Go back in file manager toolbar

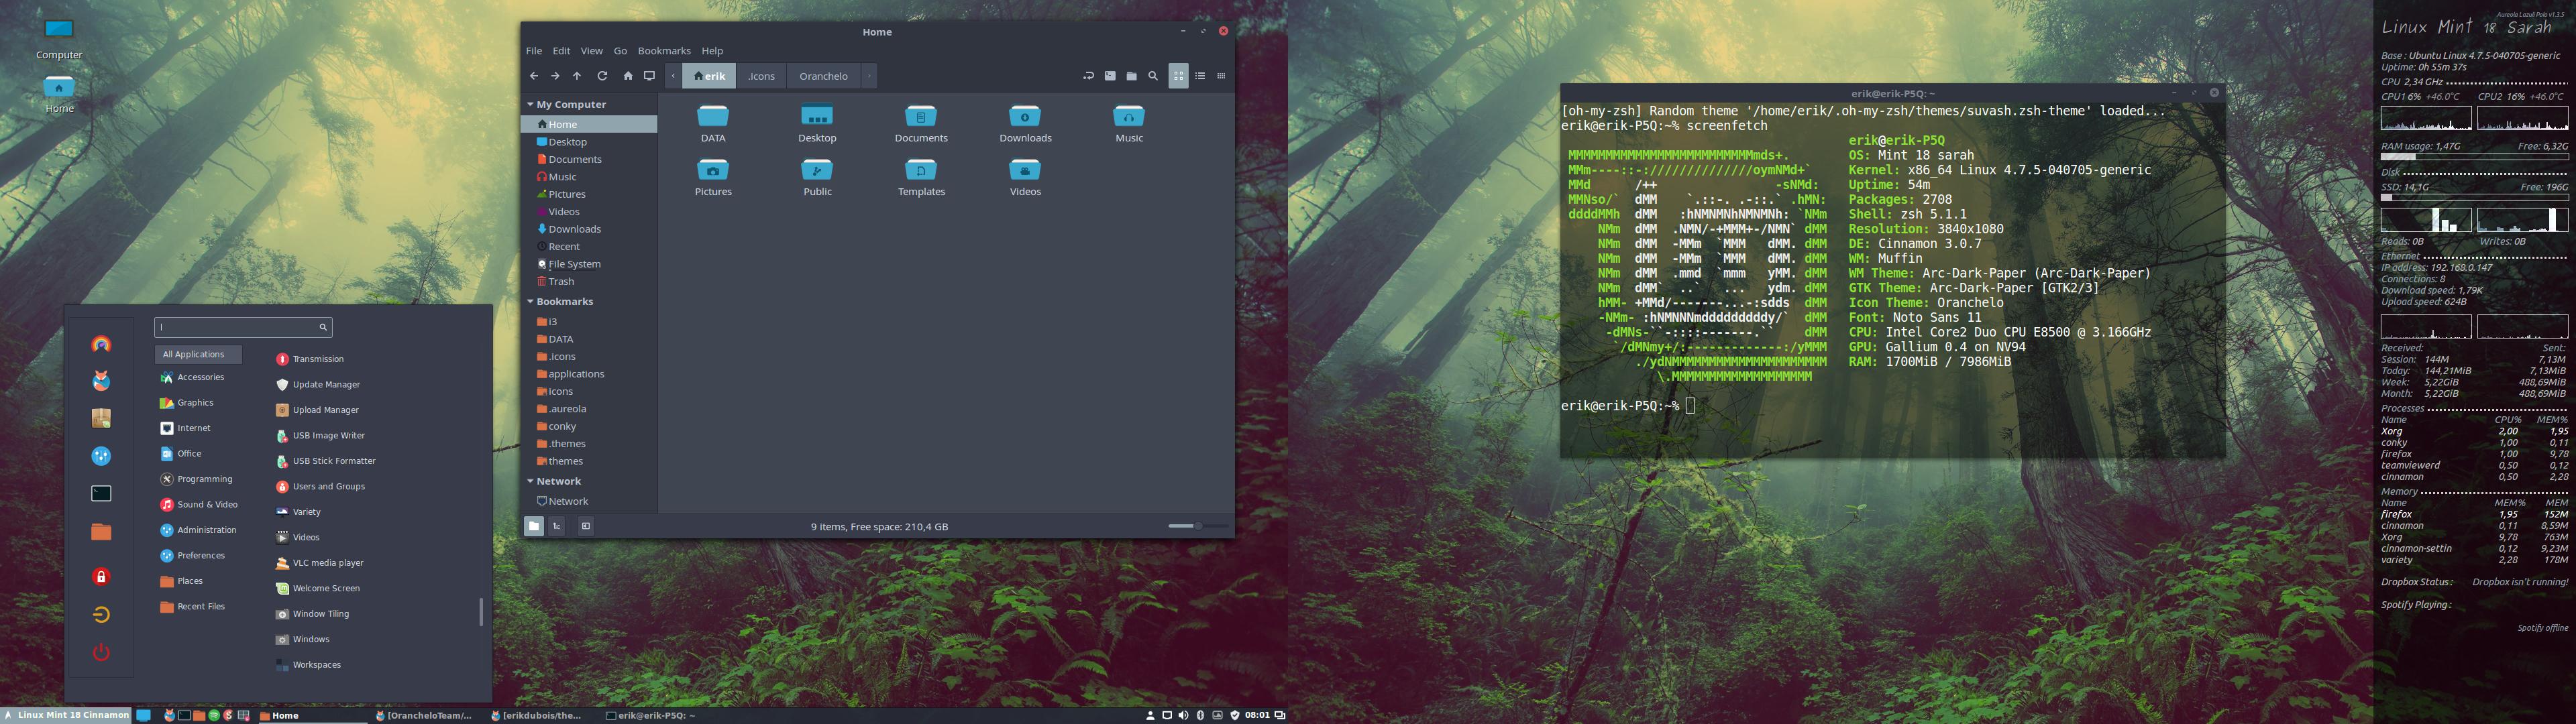coord(534,76)
